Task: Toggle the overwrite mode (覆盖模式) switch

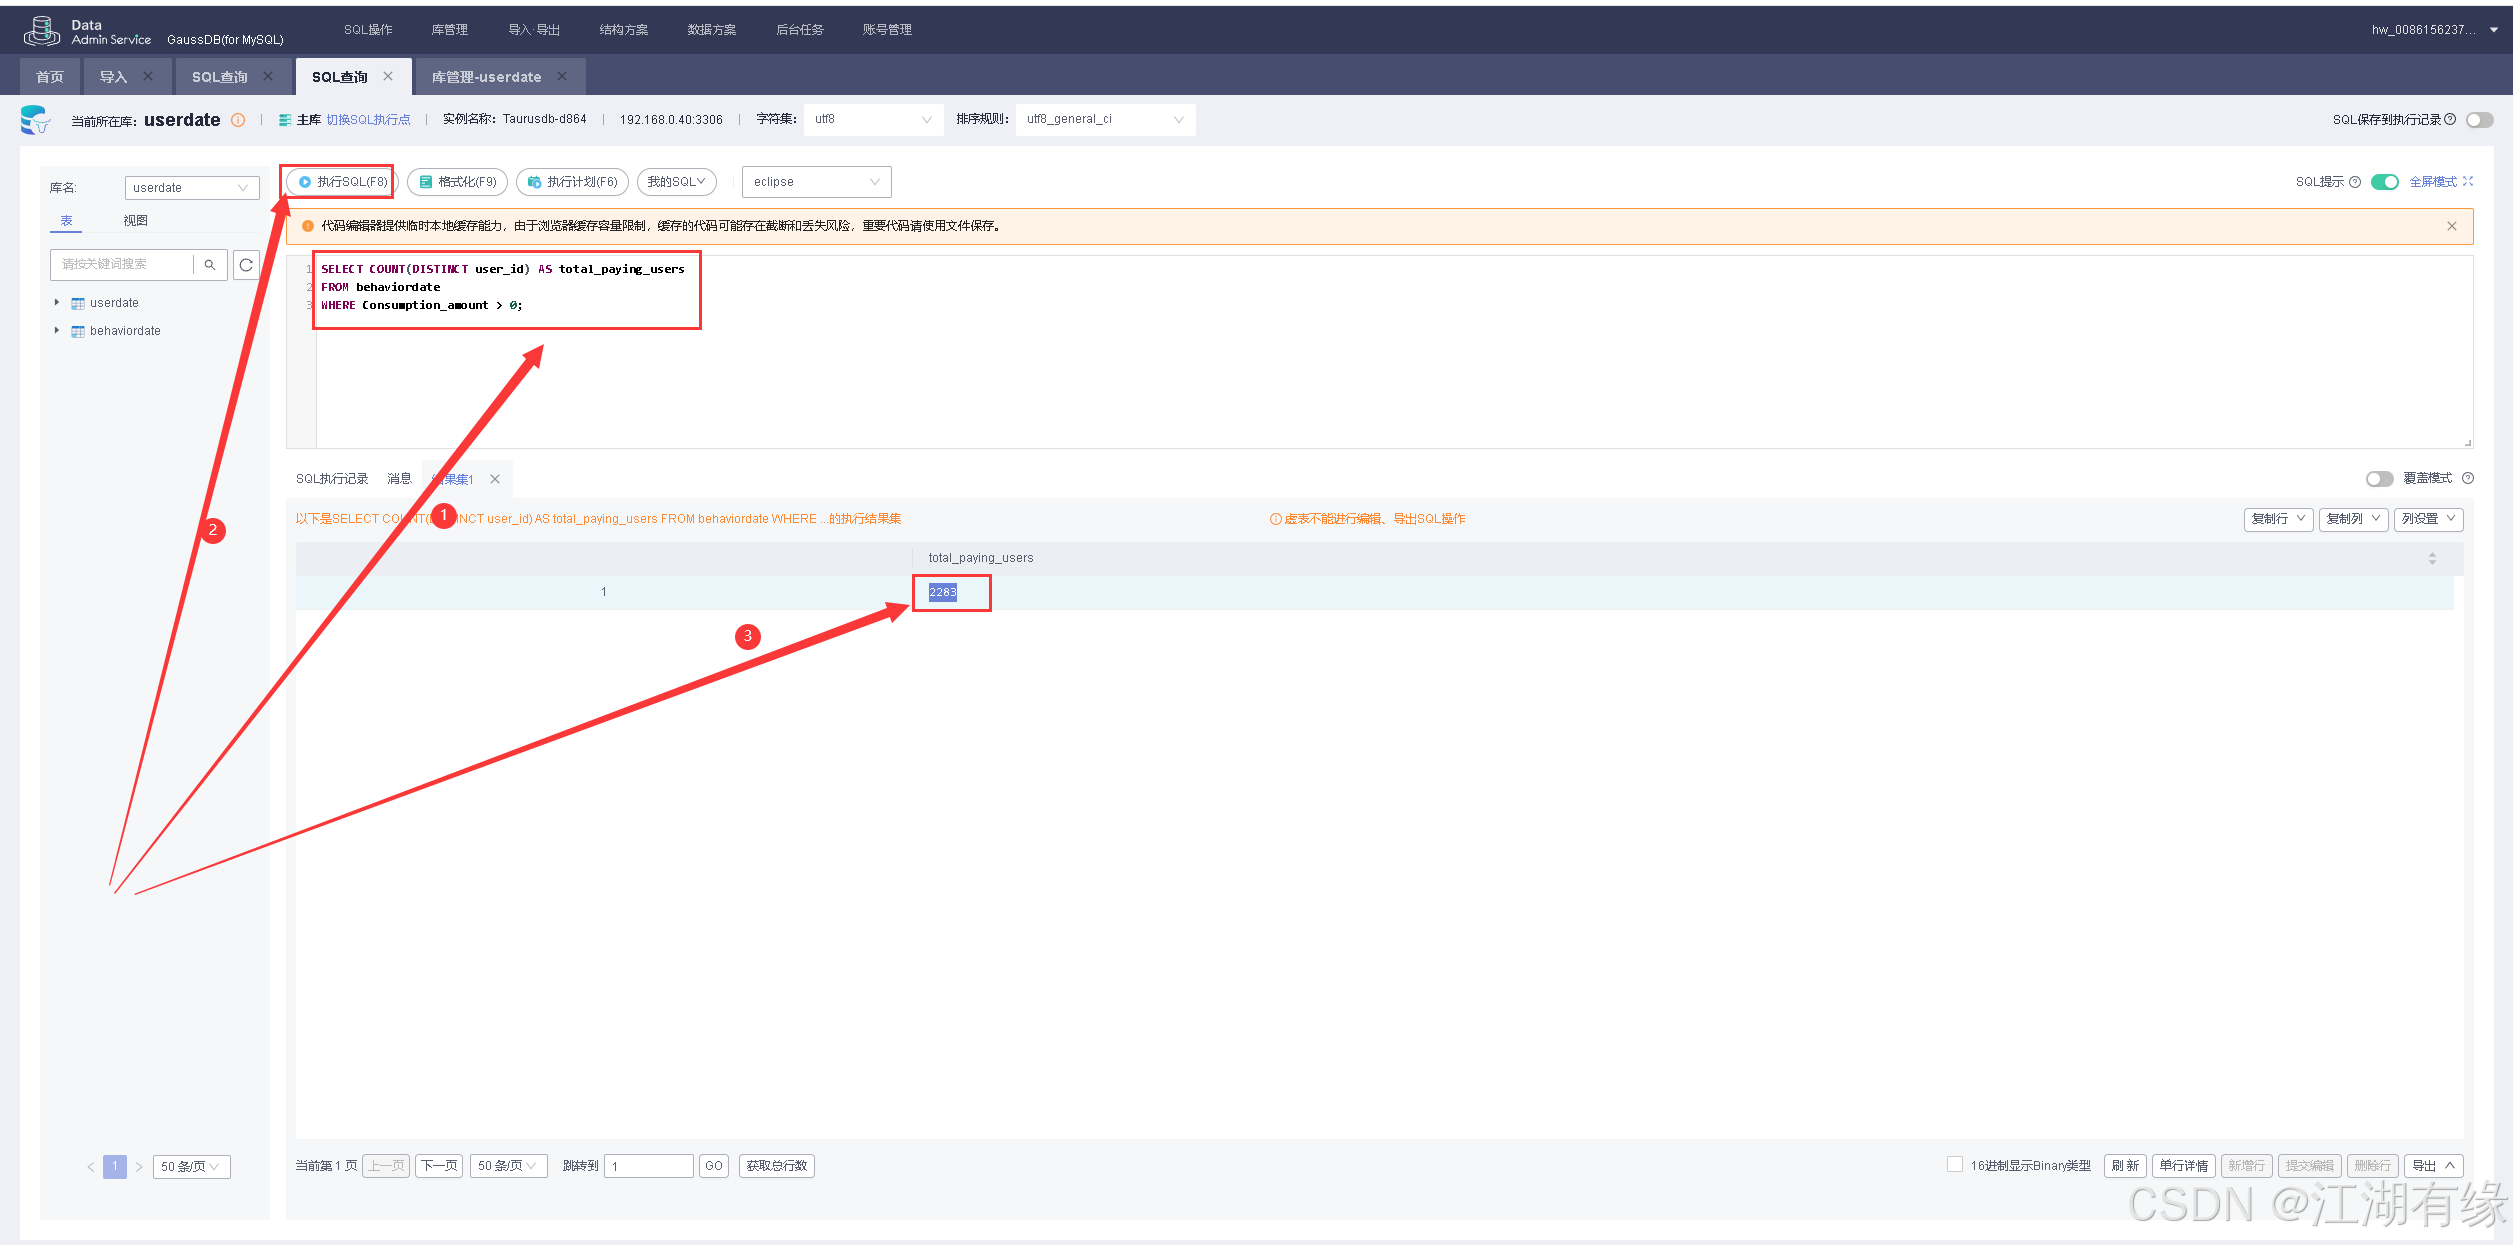Action: click(x=2379, y=479)
